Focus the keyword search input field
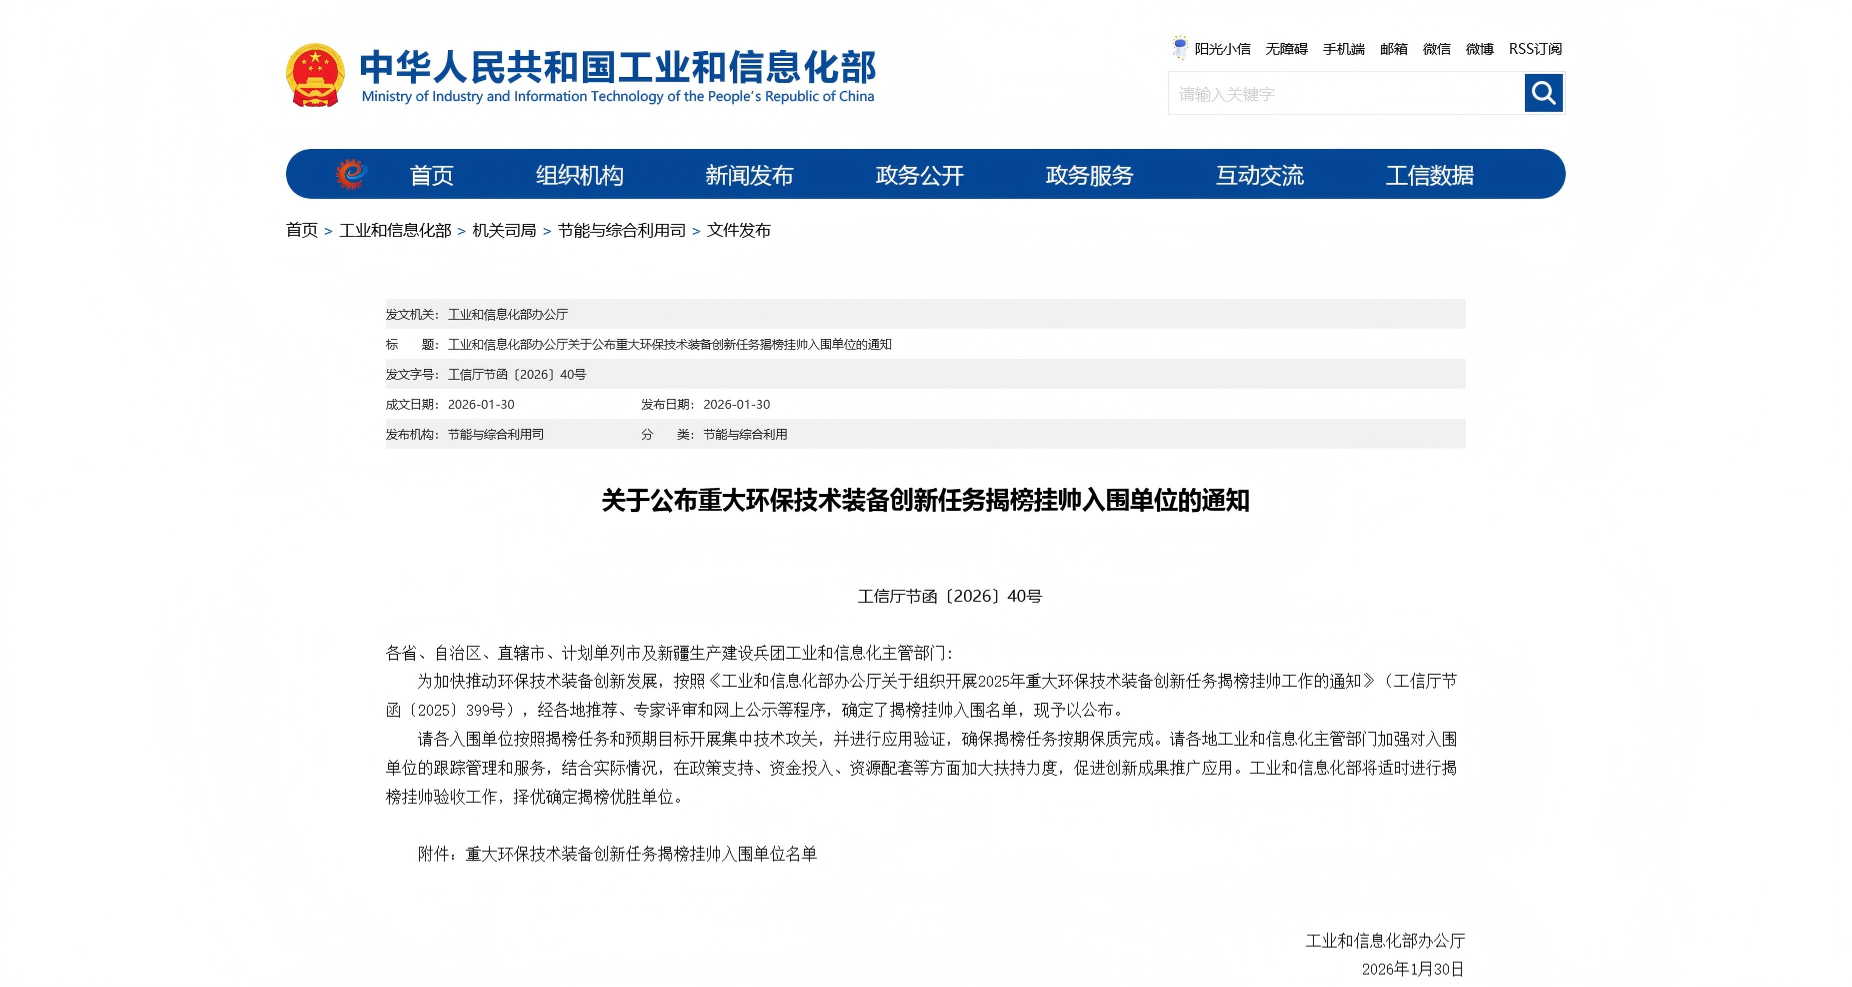Viewport: 1852px width, 987px height. point(1346,93)
